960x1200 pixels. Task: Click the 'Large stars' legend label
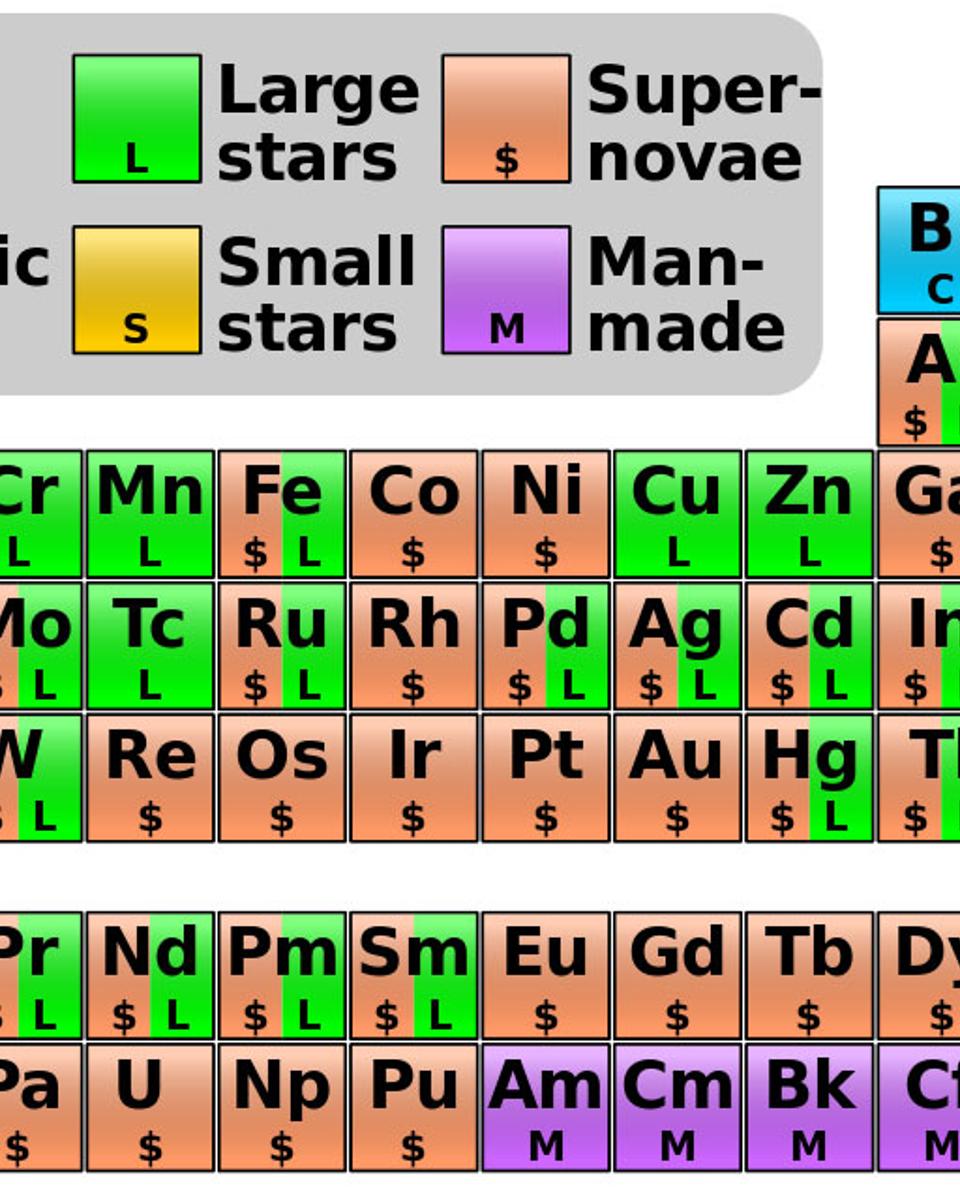click(318, 124)
